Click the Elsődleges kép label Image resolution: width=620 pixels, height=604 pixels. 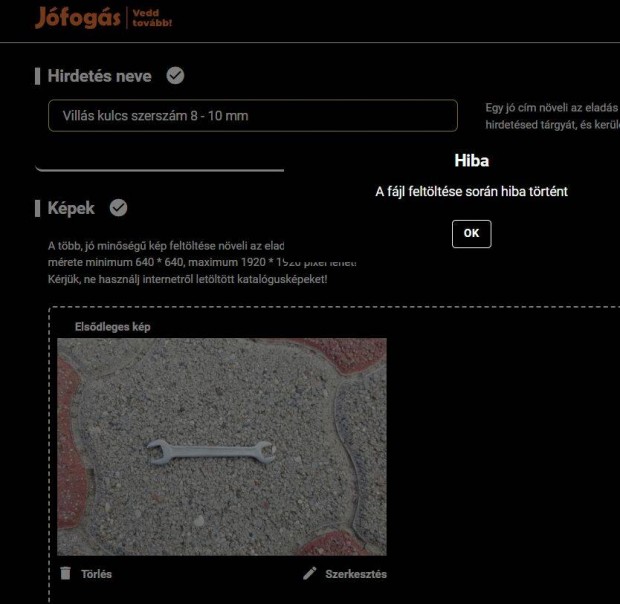(x=113, y=327)
